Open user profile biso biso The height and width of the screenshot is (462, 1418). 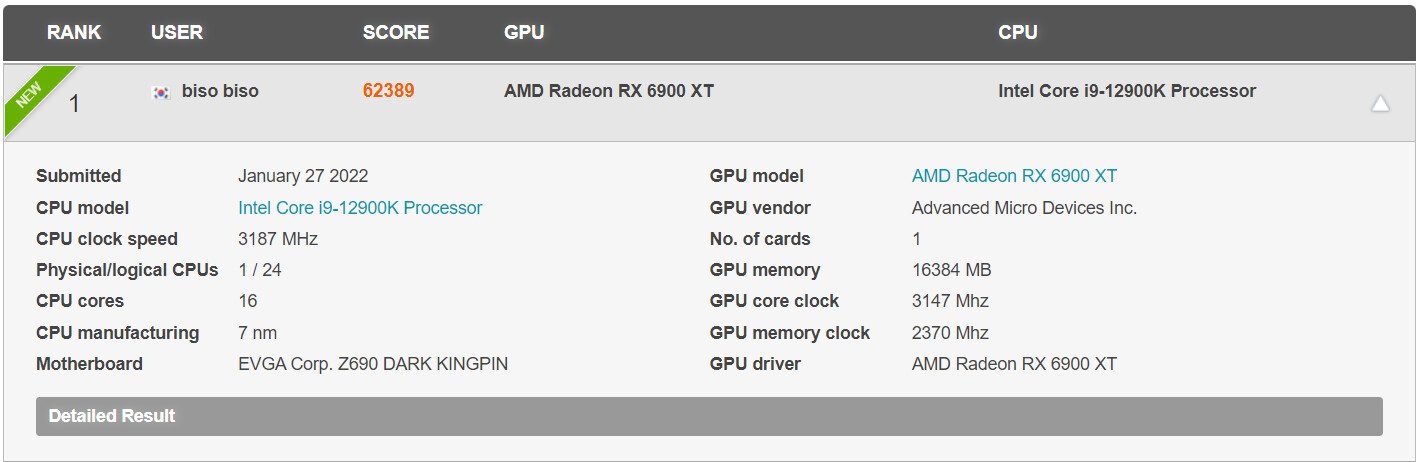220,91
